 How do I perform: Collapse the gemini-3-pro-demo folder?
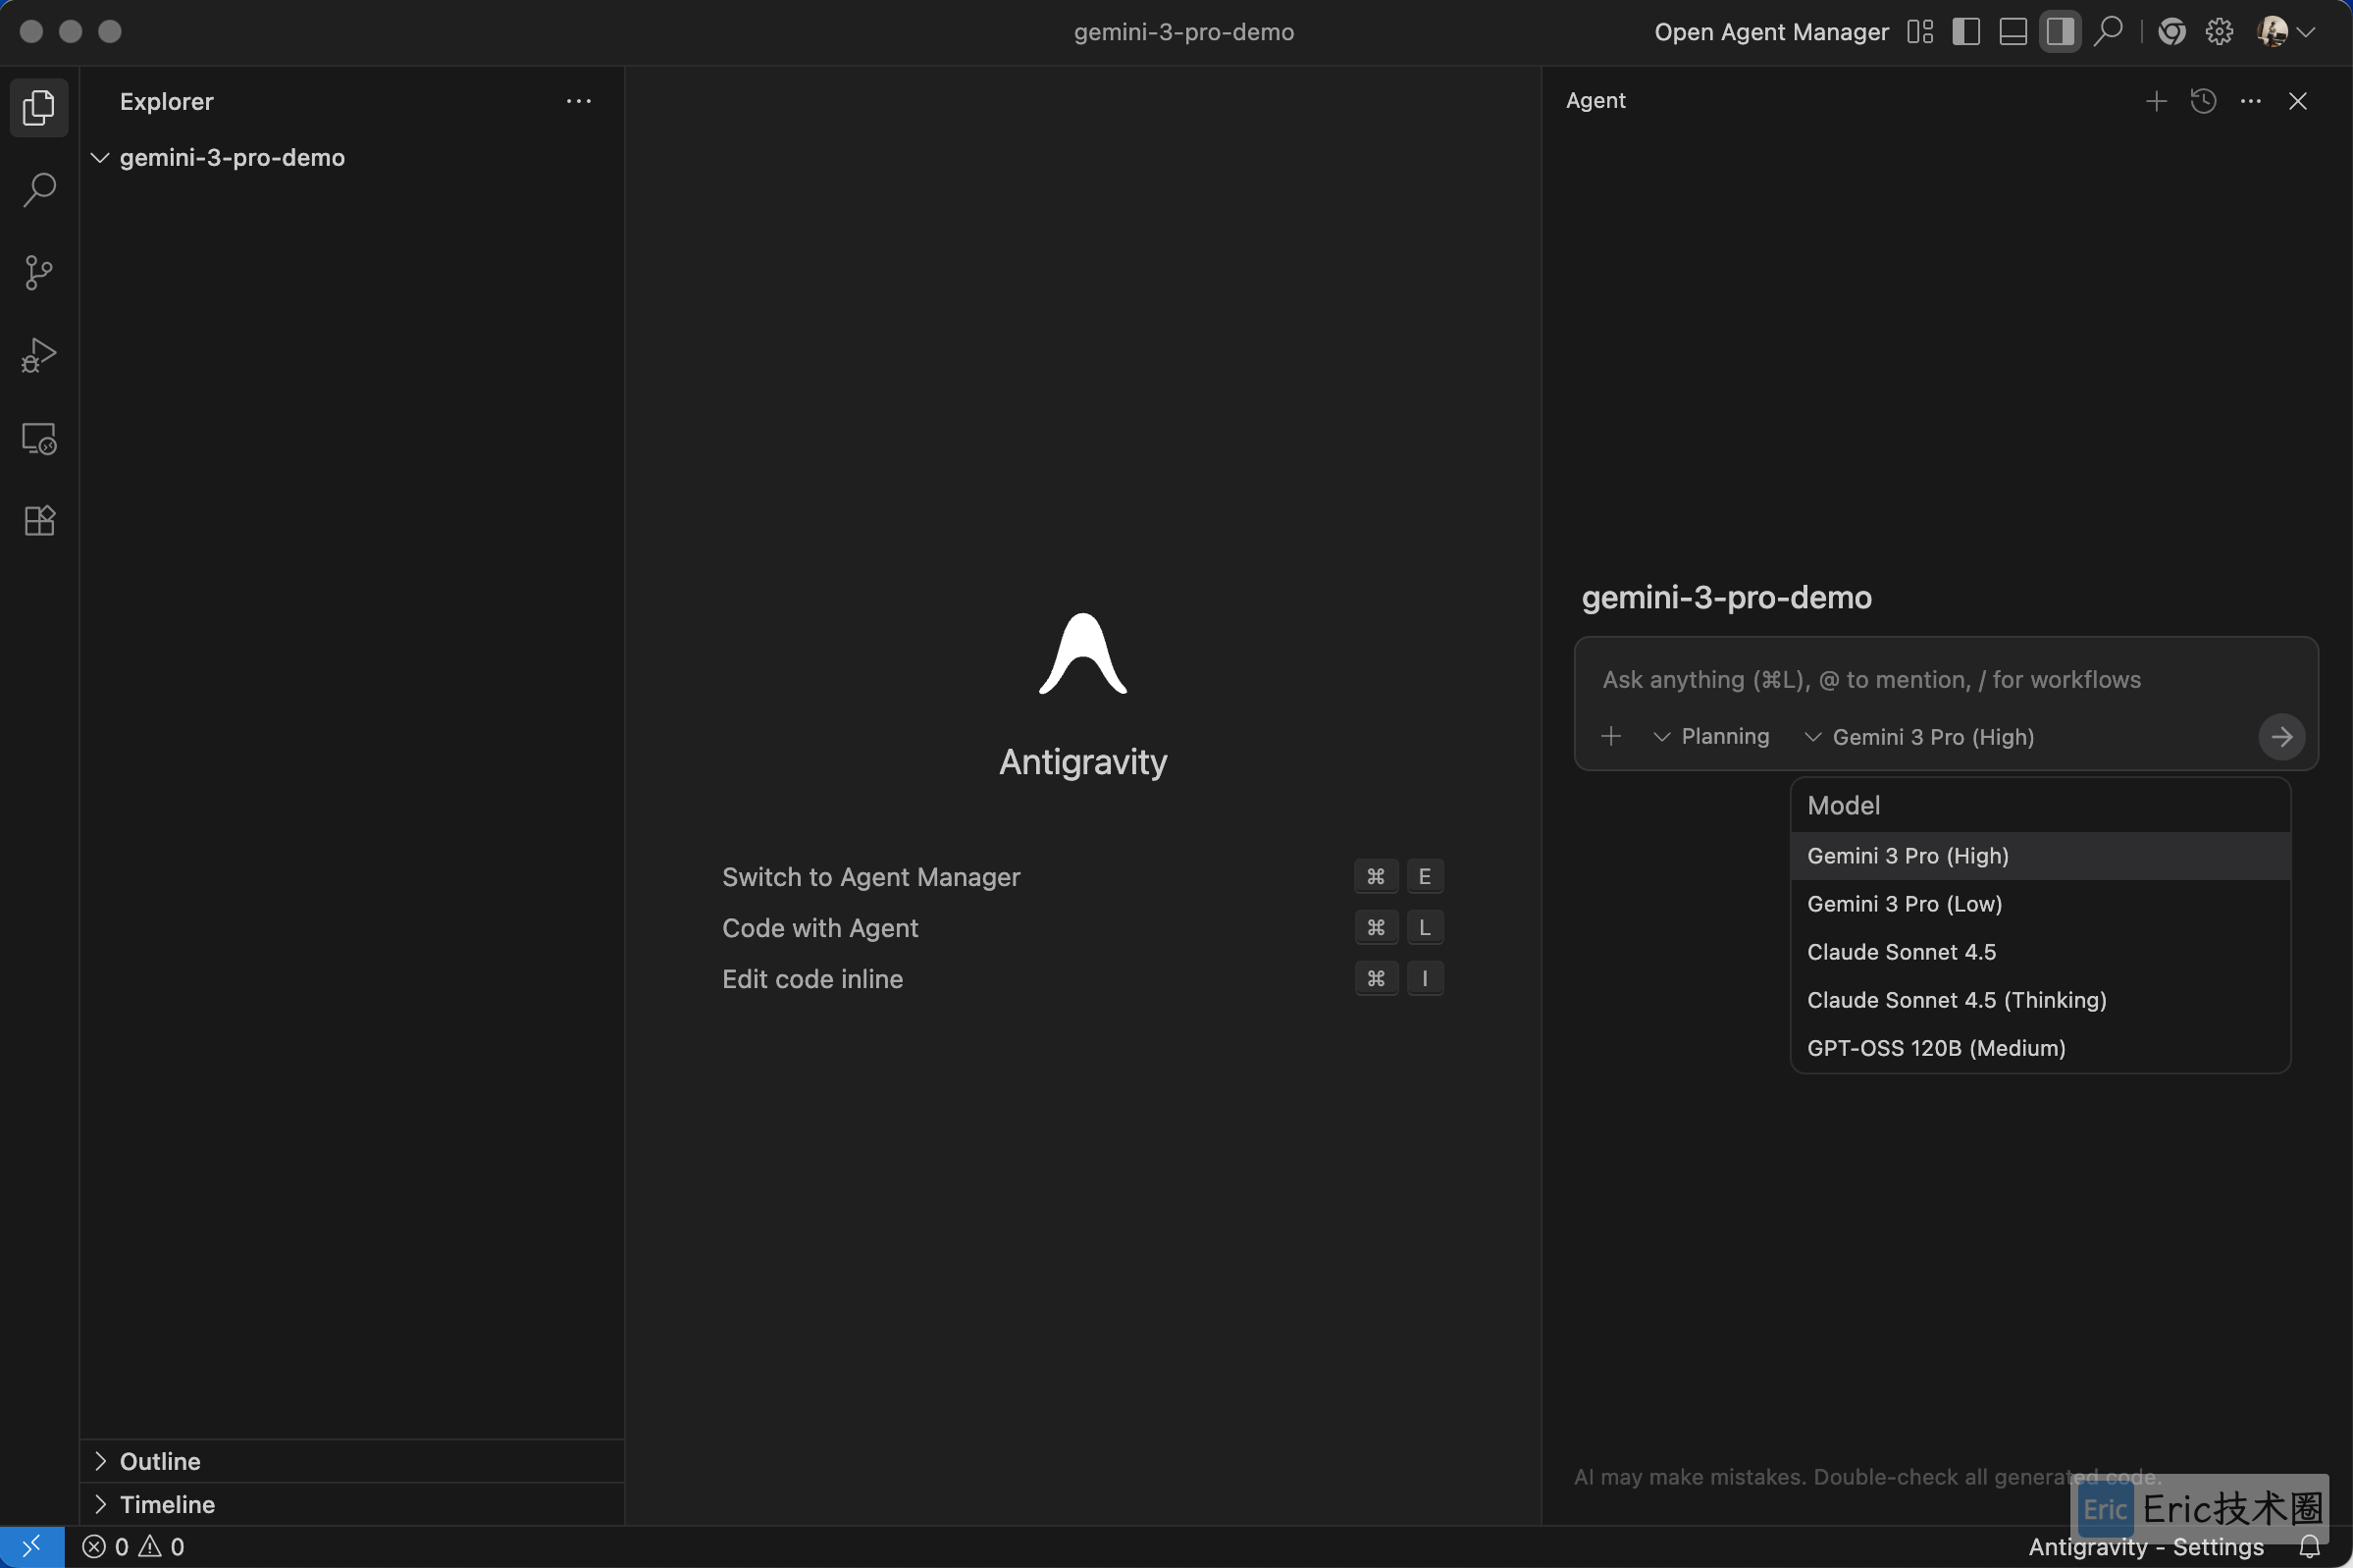point(231,158)
